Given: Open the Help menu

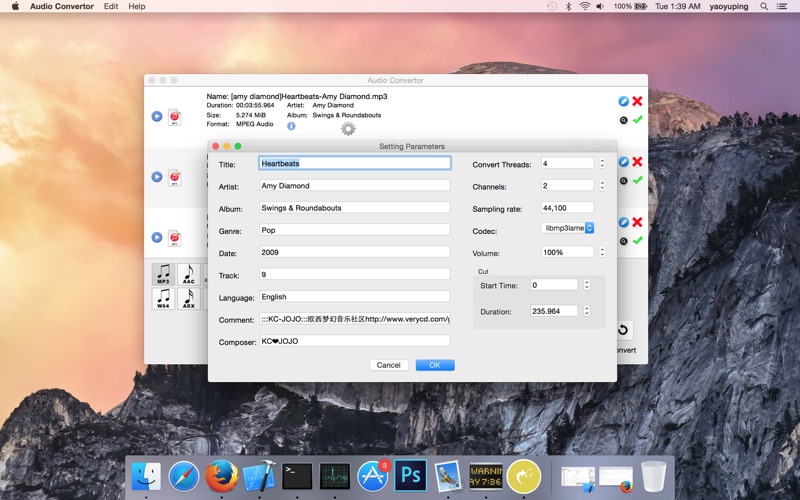Looking at the screenshot, I should tap(137, 6).
